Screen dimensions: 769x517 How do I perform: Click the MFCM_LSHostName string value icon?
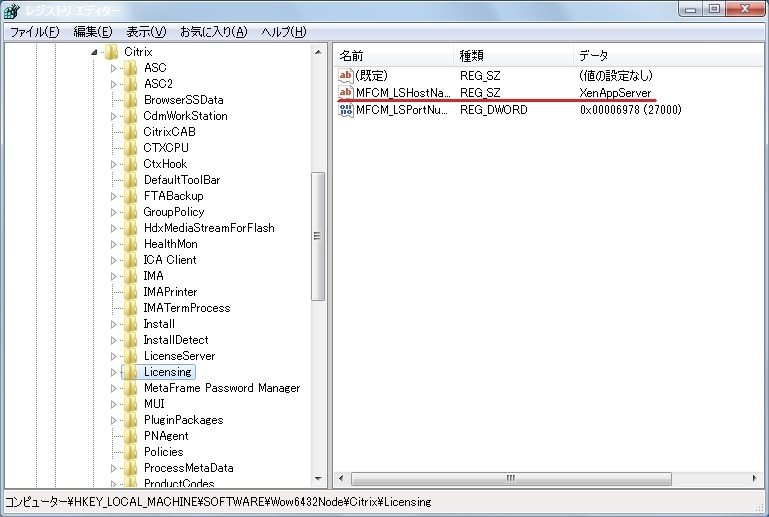tap(346, 92)
